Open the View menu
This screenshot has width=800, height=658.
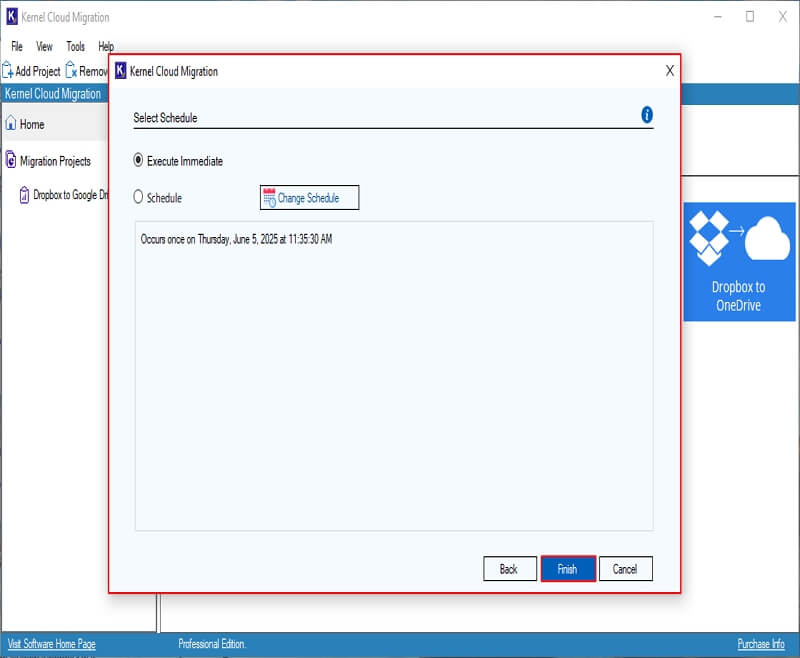44,46
